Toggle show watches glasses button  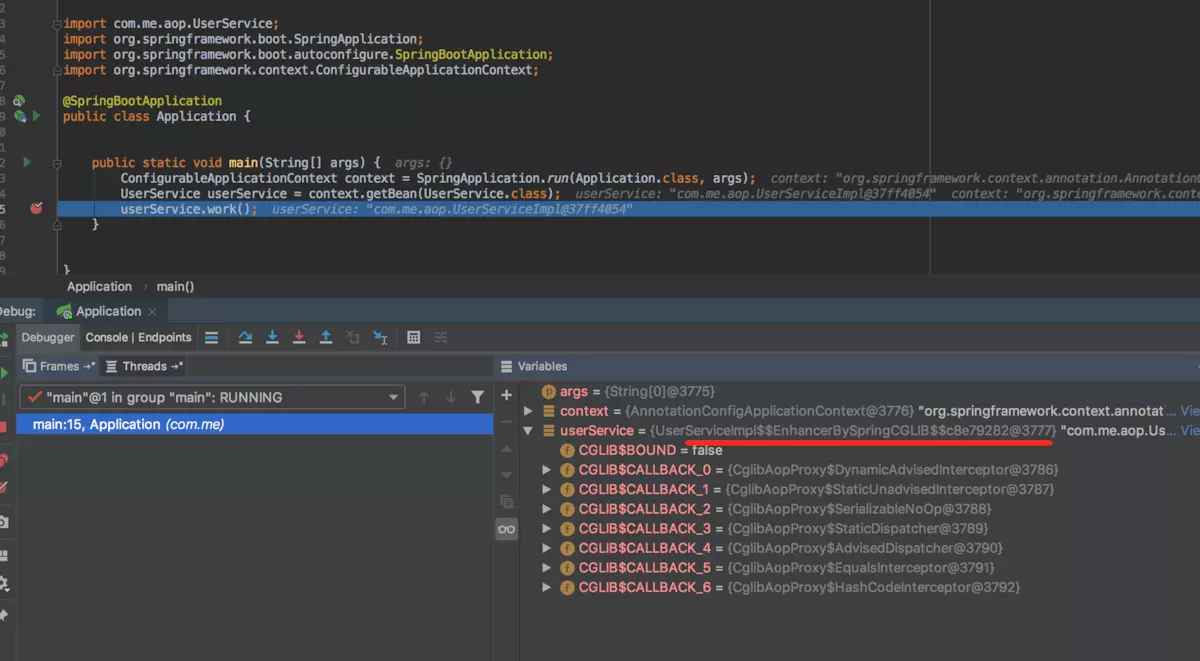click(x=506, y=529)
